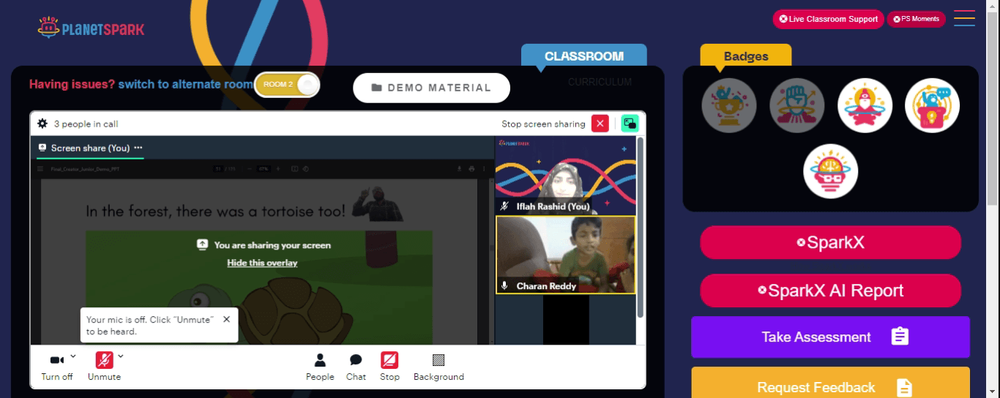Screen dimensions: 1000x398
Task: Click switch to alternate room text
Action: pos(186,84)
